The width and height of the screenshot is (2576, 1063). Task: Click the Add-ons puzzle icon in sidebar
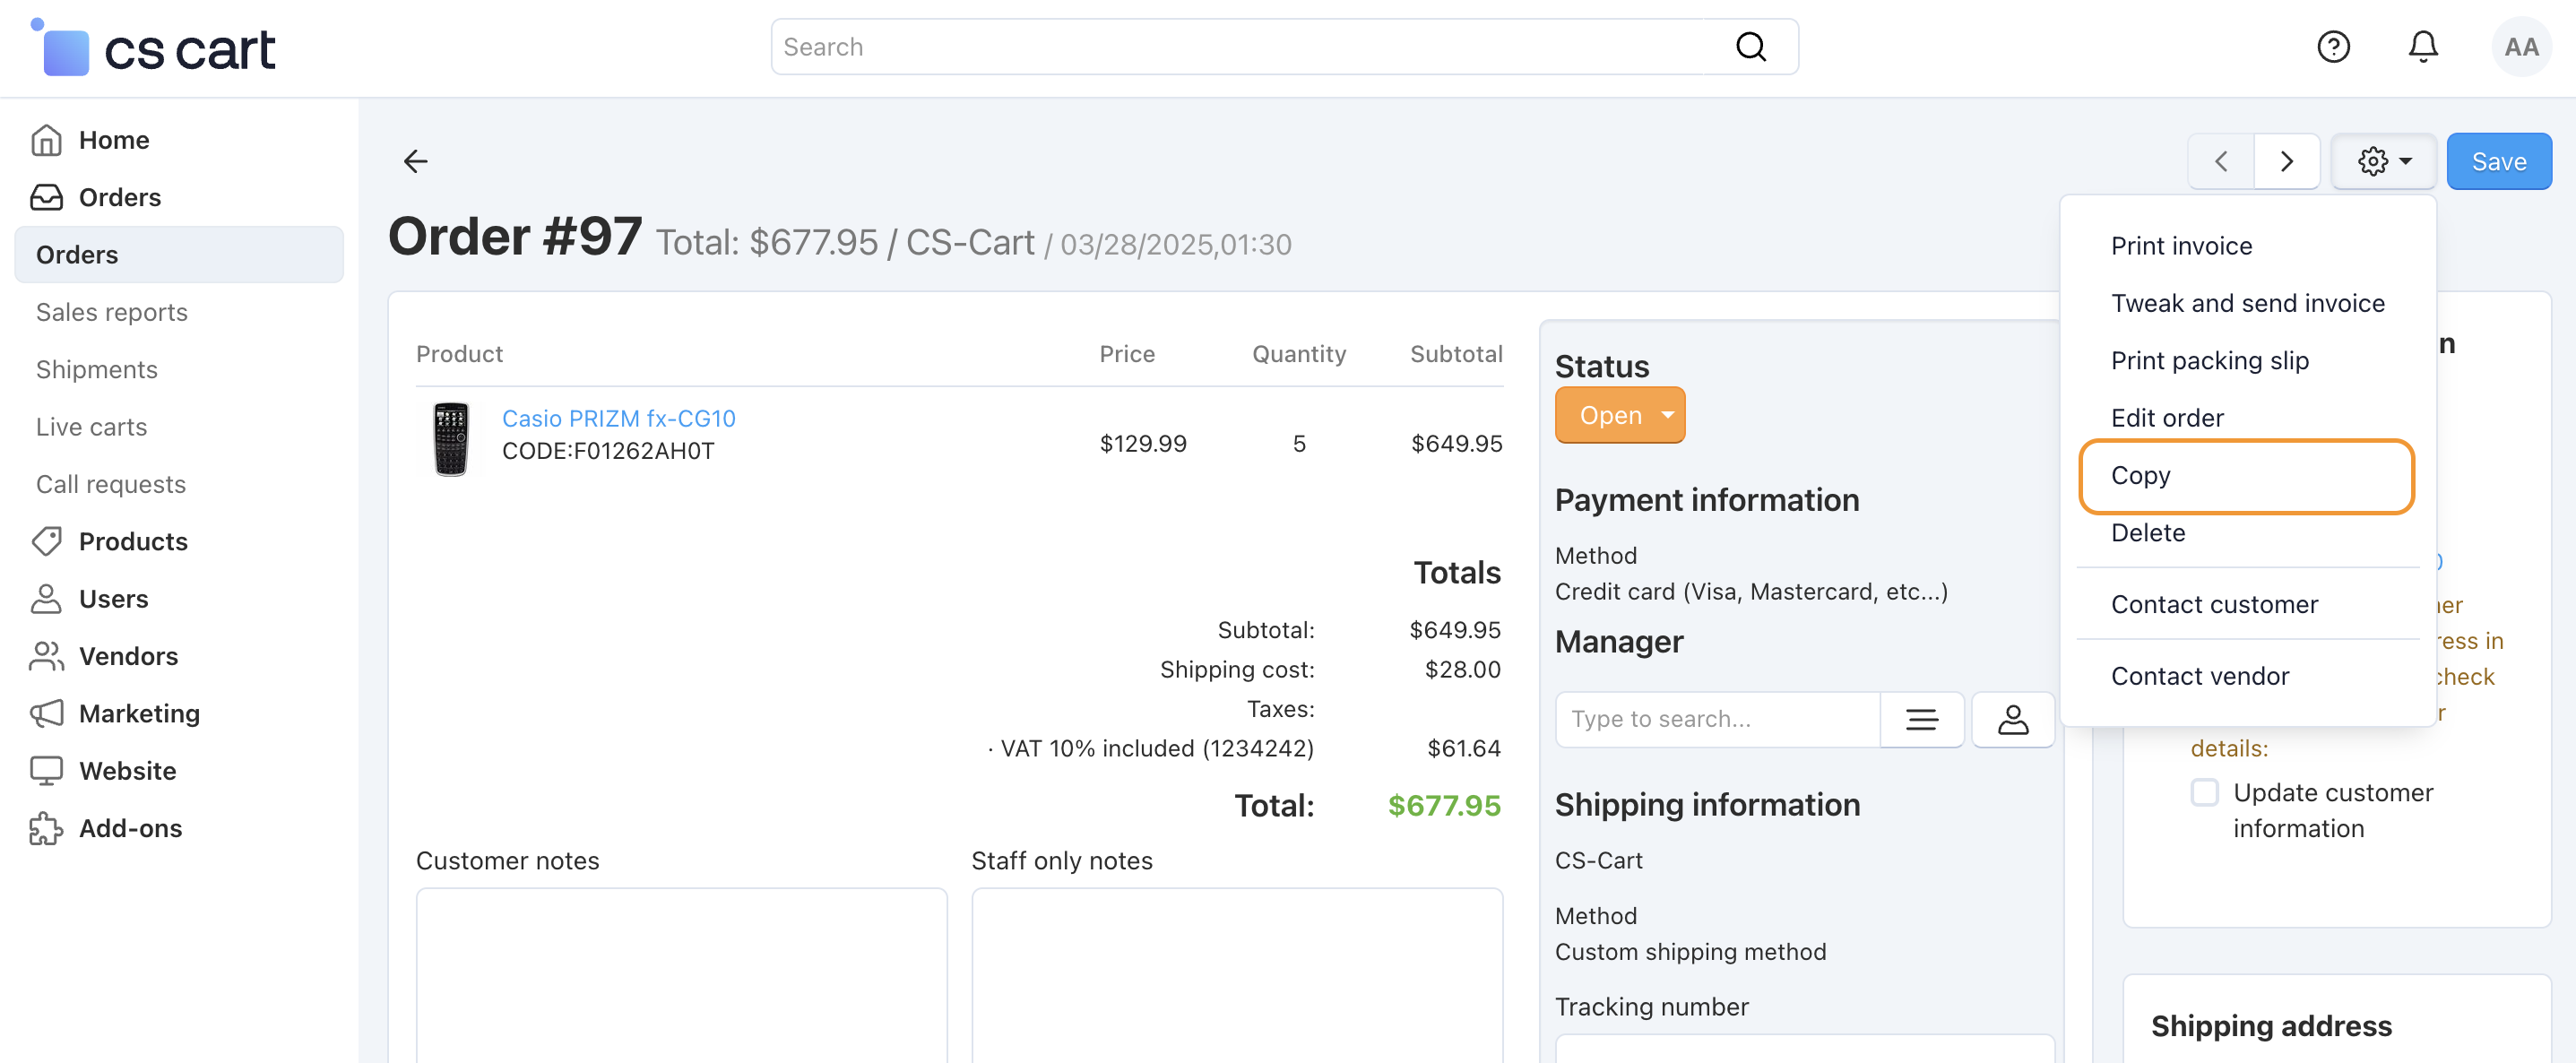[46, 828]
